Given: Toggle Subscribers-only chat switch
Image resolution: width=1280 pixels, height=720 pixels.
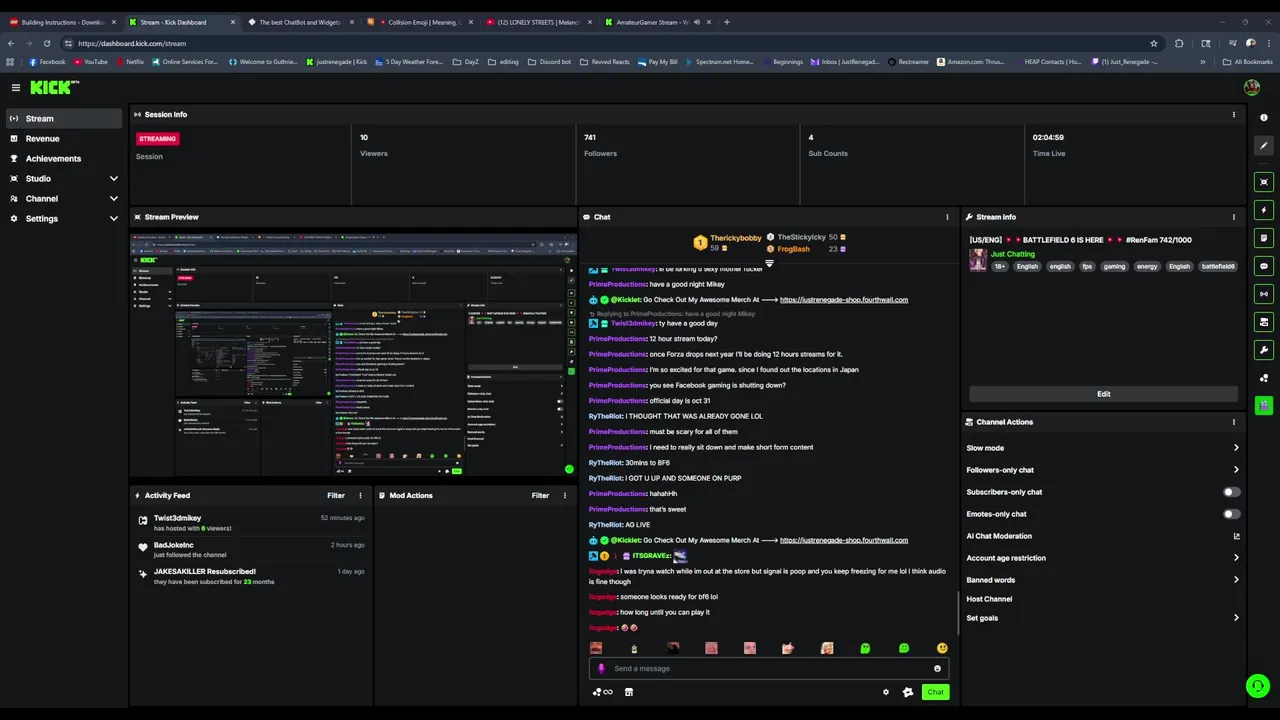Looking at the screenshot, I should [1232, 492].
